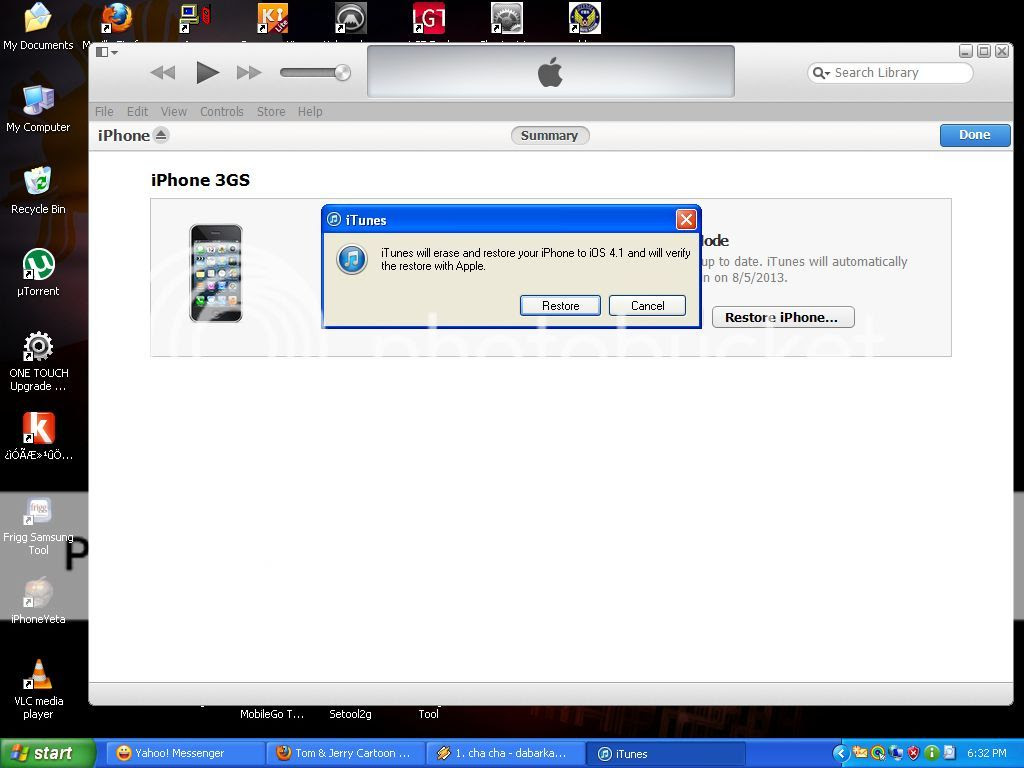This screenshot has height=768, width=1024.
Task: Open the Ki Lite desktop shortcut
Action: tap(272, 18)
